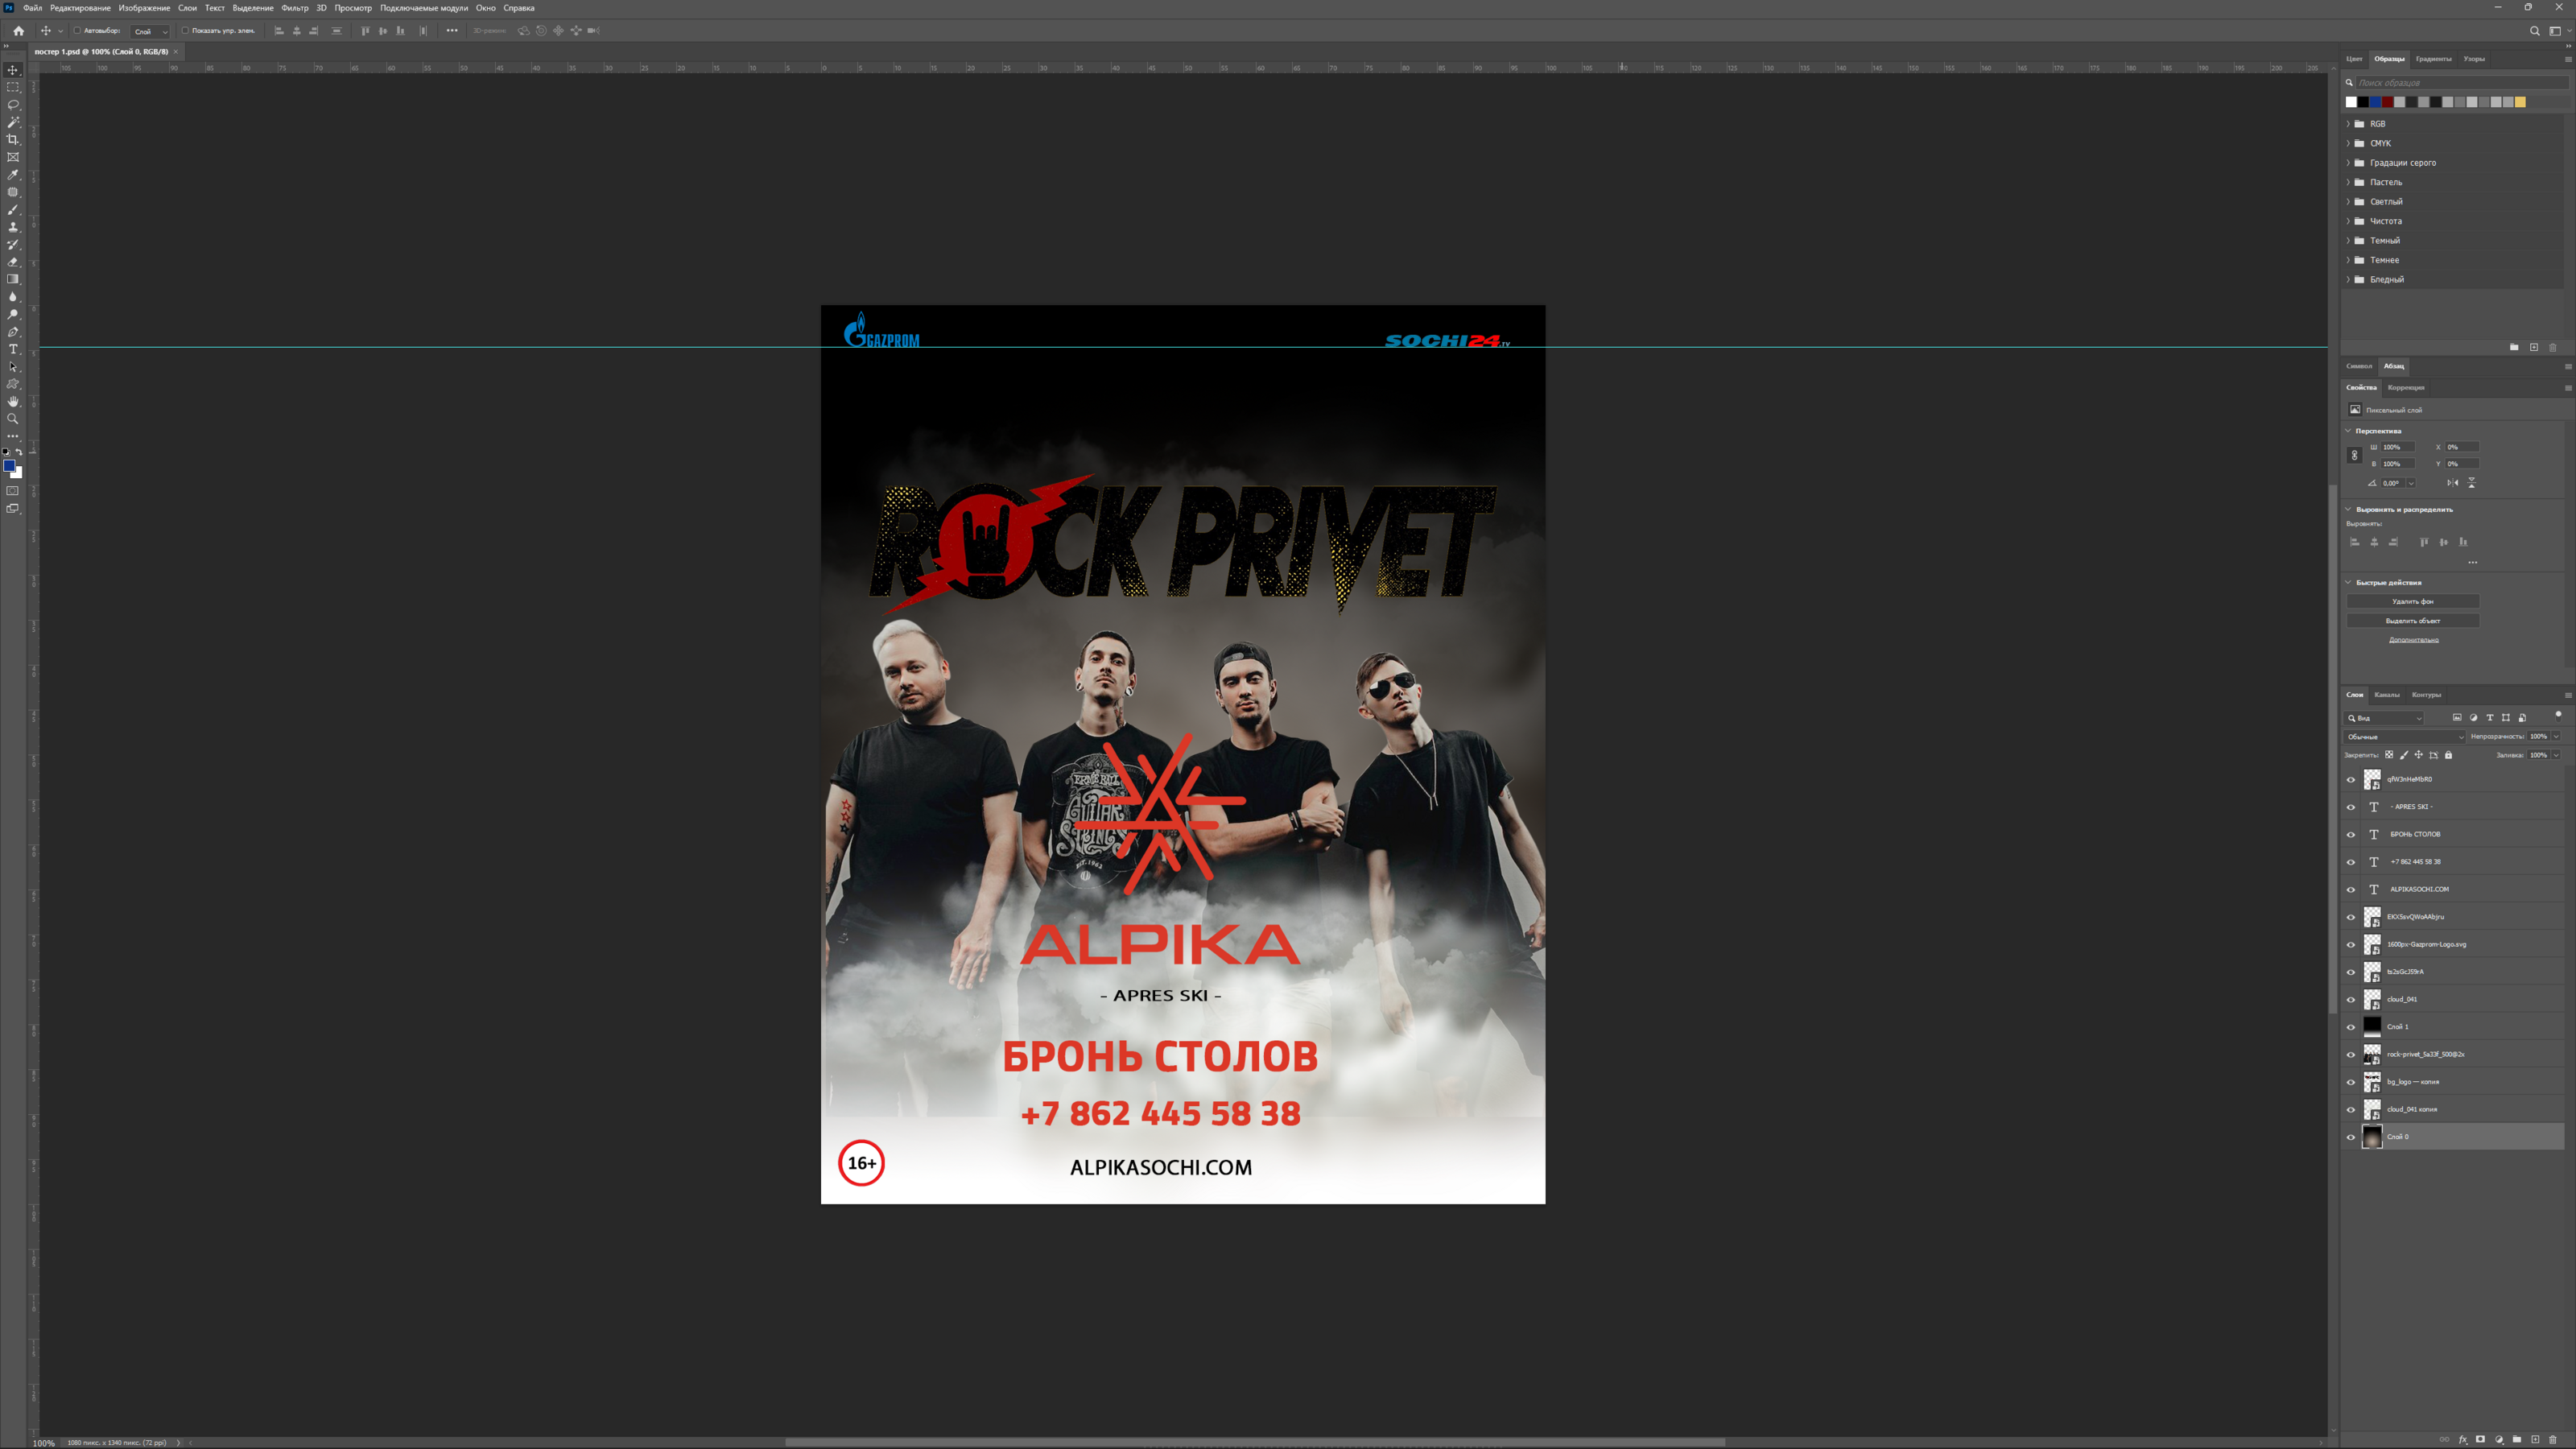Click the swatches search field

(2458, 83)
